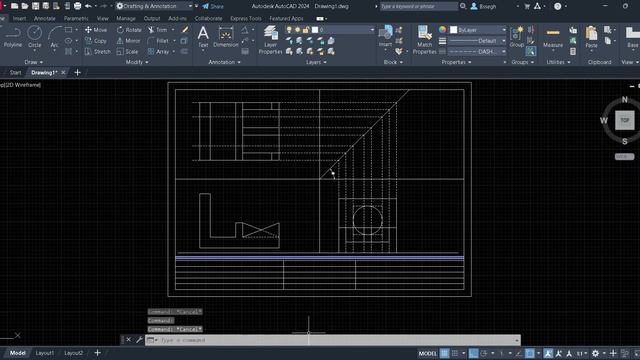This screenshot has width=640, height=360.
Task: Click the New drawing icon in quick access toolbar
Action: coord(15,6)
